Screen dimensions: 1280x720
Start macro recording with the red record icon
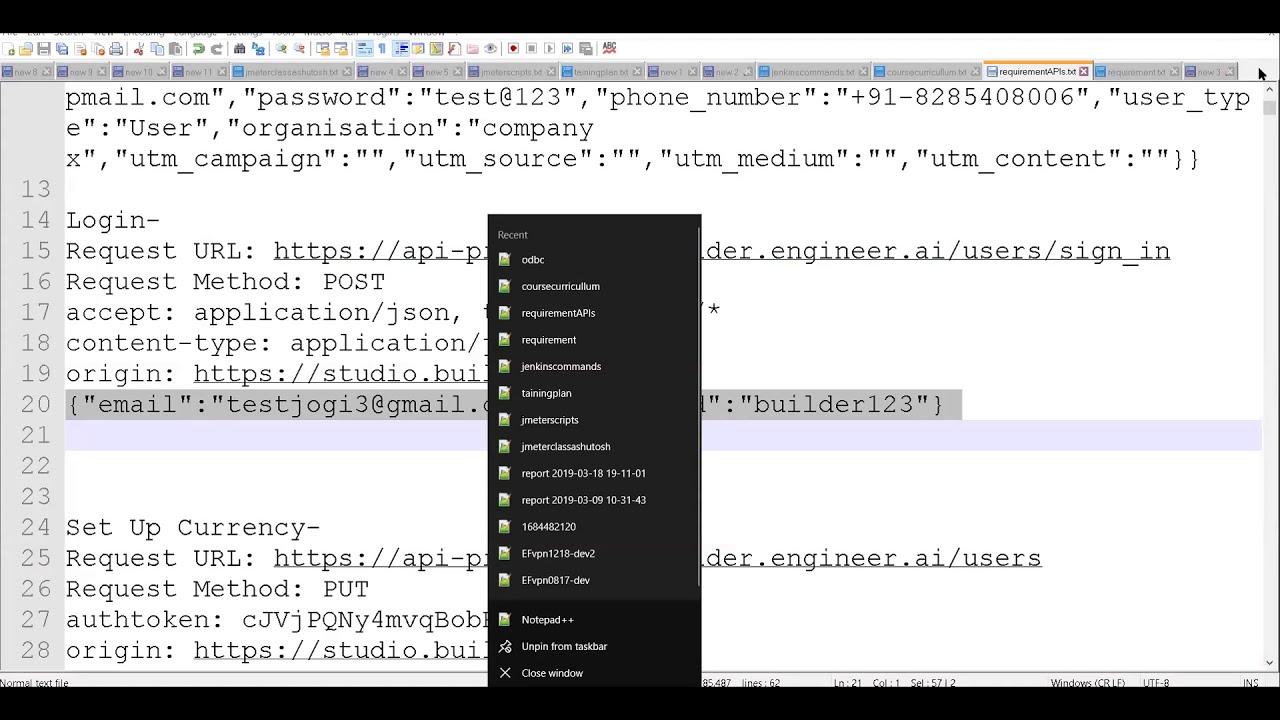[x=513, y=48]
